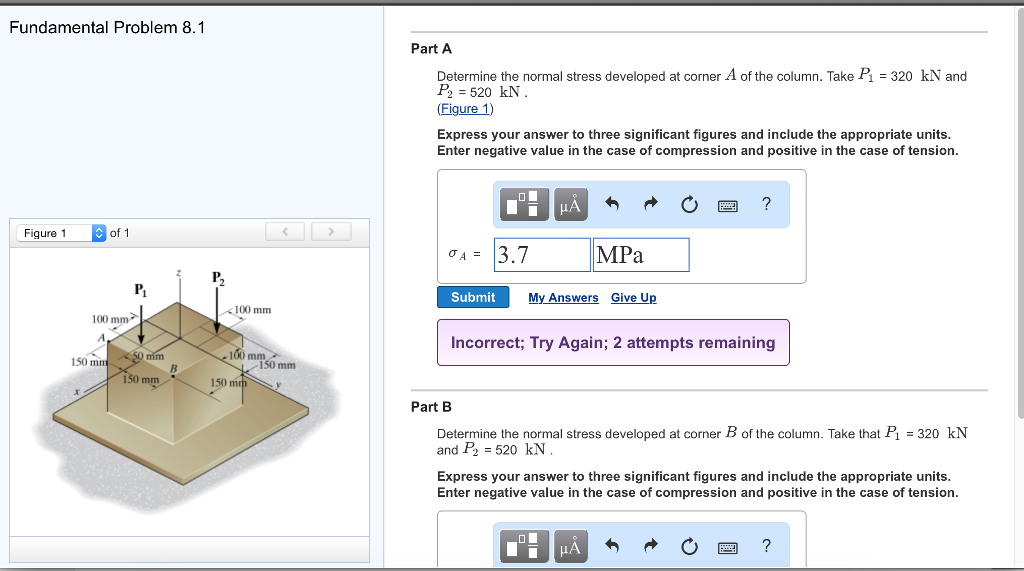Reset the Part B answer field
Viewport: 1024px width, 571px height.
click(x=689, y=547)
